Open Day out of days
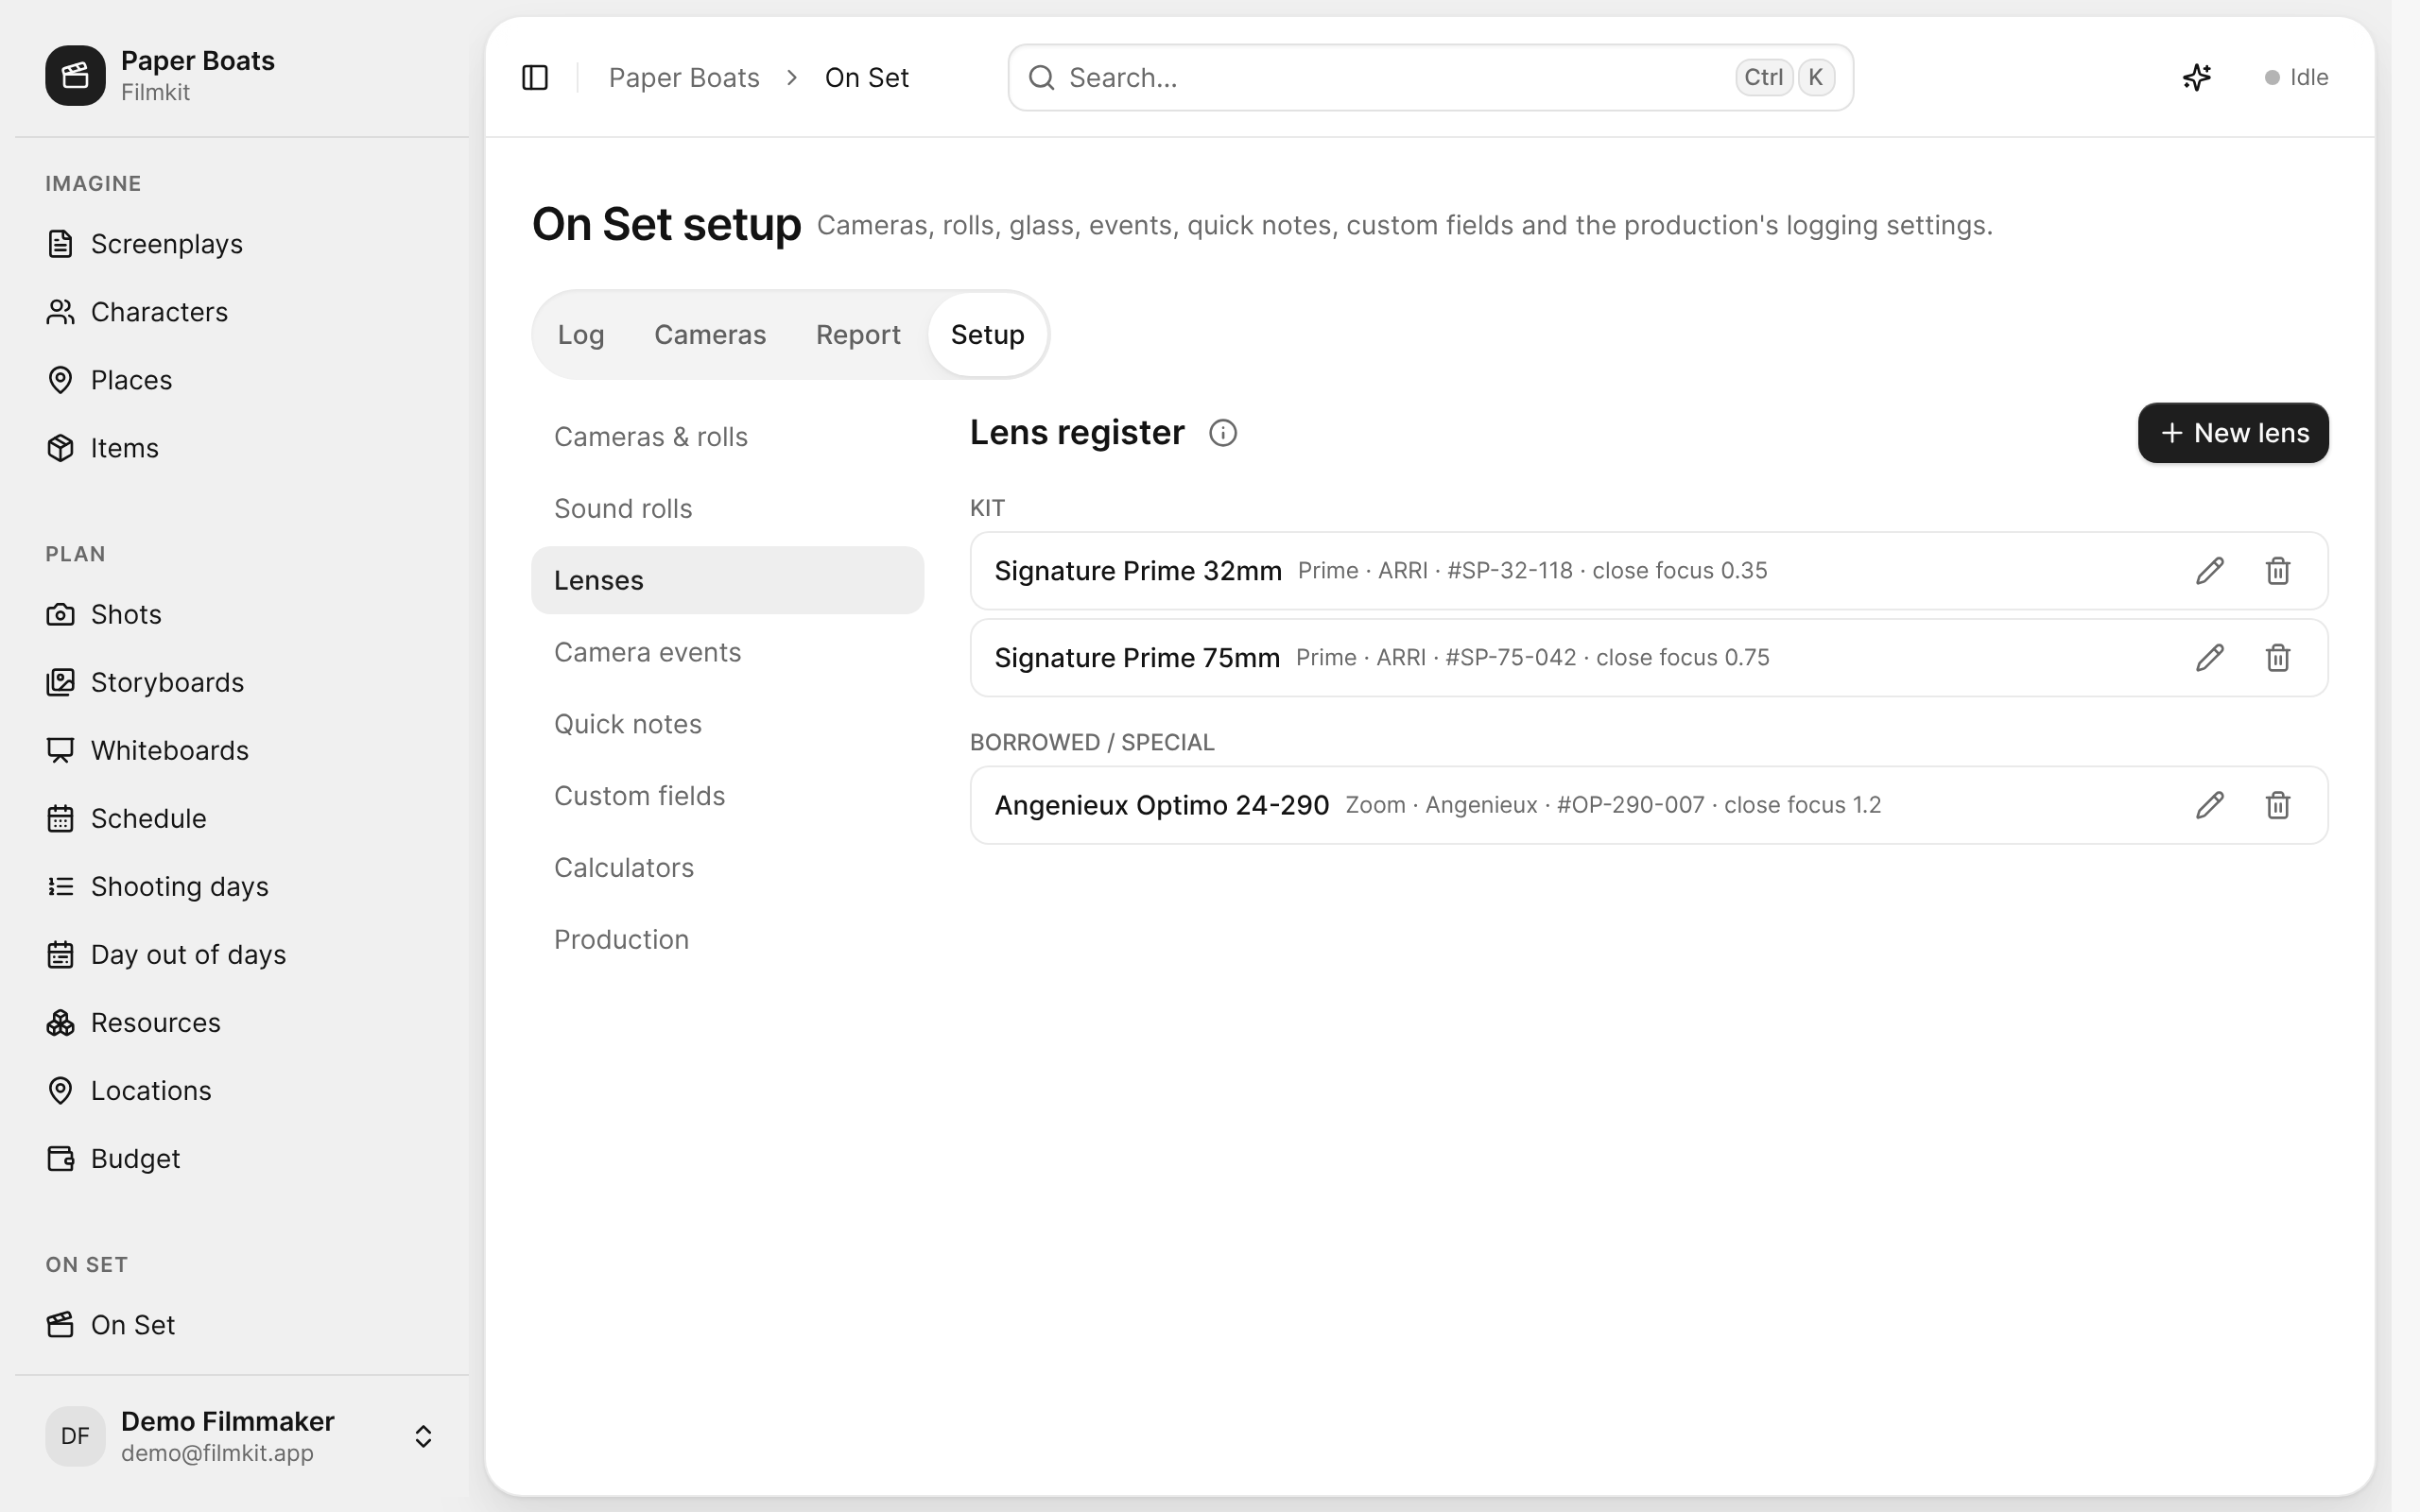The image size is (2420, 1512). click(242, 954)
